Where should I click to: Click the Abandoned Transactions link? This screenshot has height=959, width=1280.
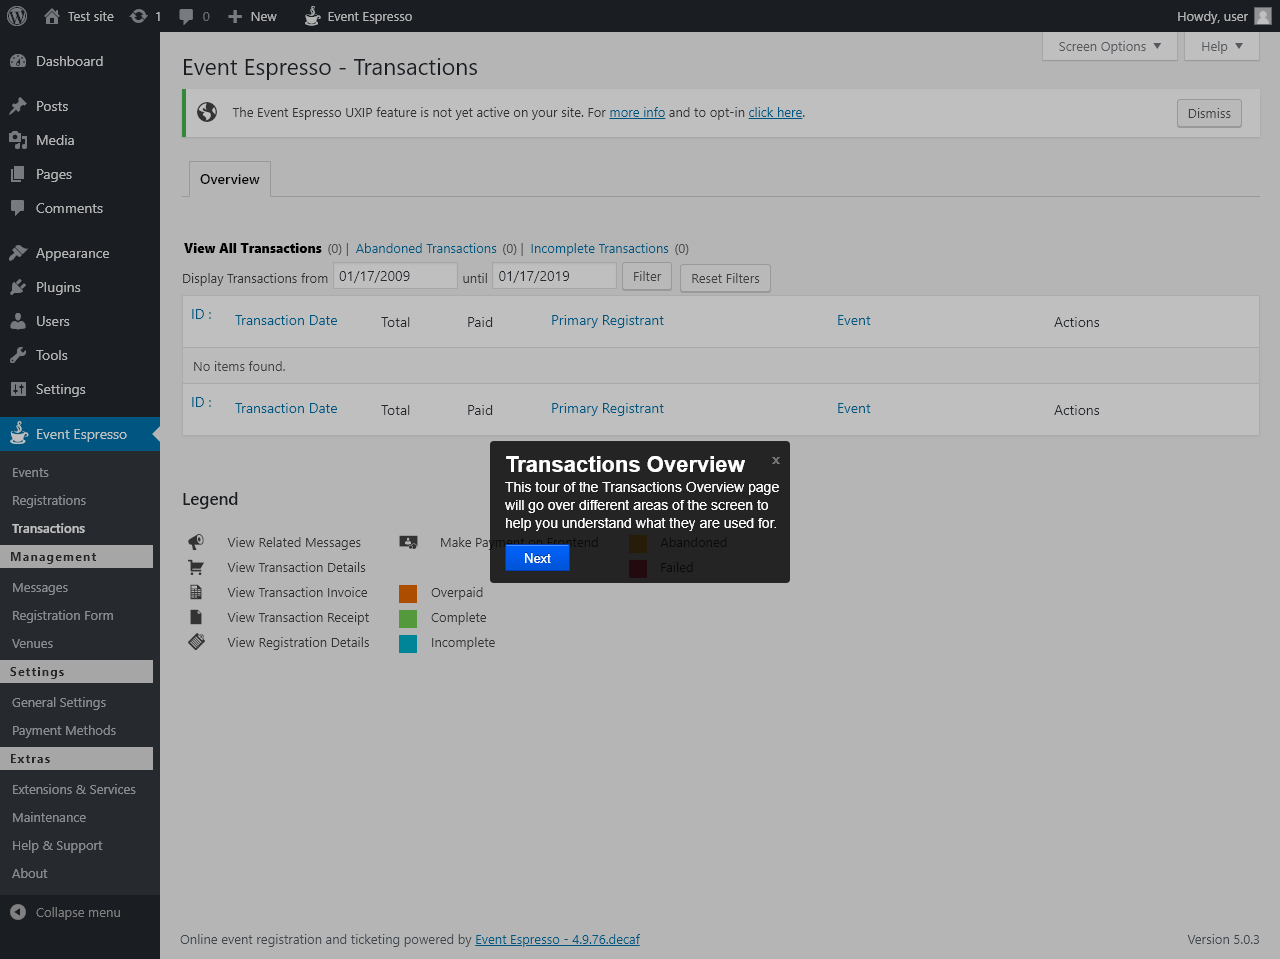pos(426,248)
